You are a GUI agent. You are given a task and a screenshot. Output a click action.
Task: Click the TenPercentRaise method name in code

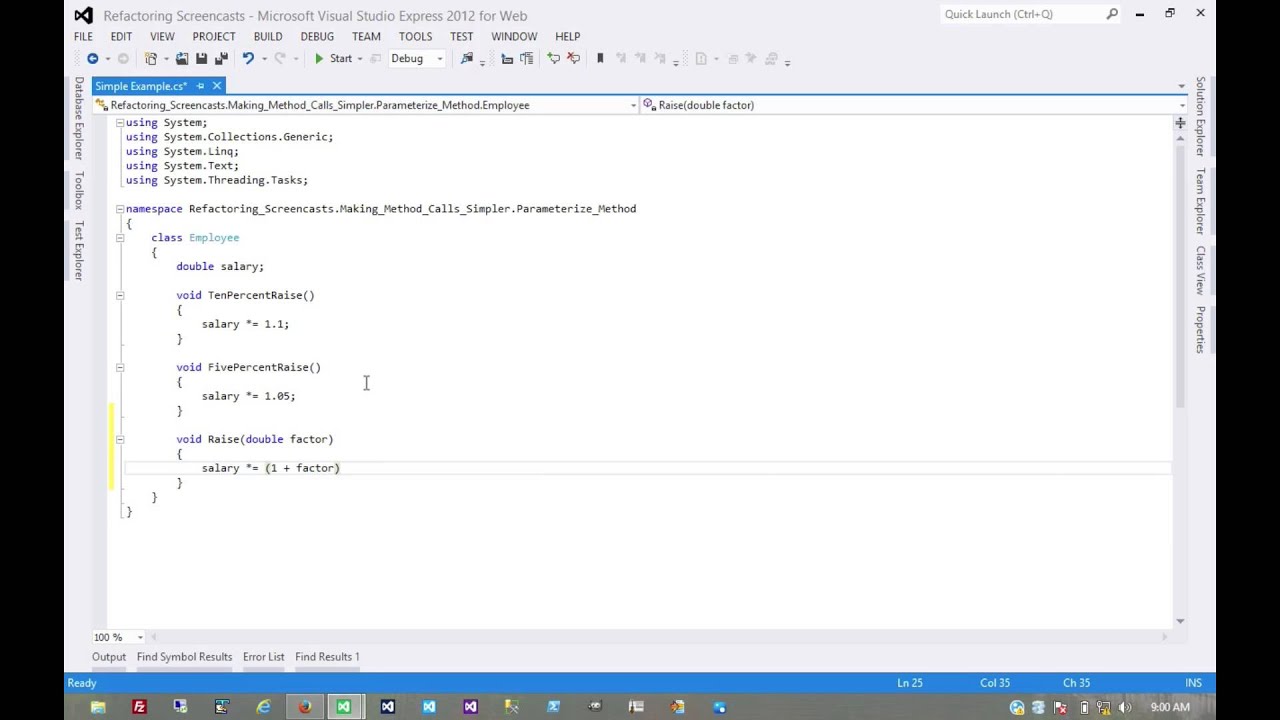(257, 295)
